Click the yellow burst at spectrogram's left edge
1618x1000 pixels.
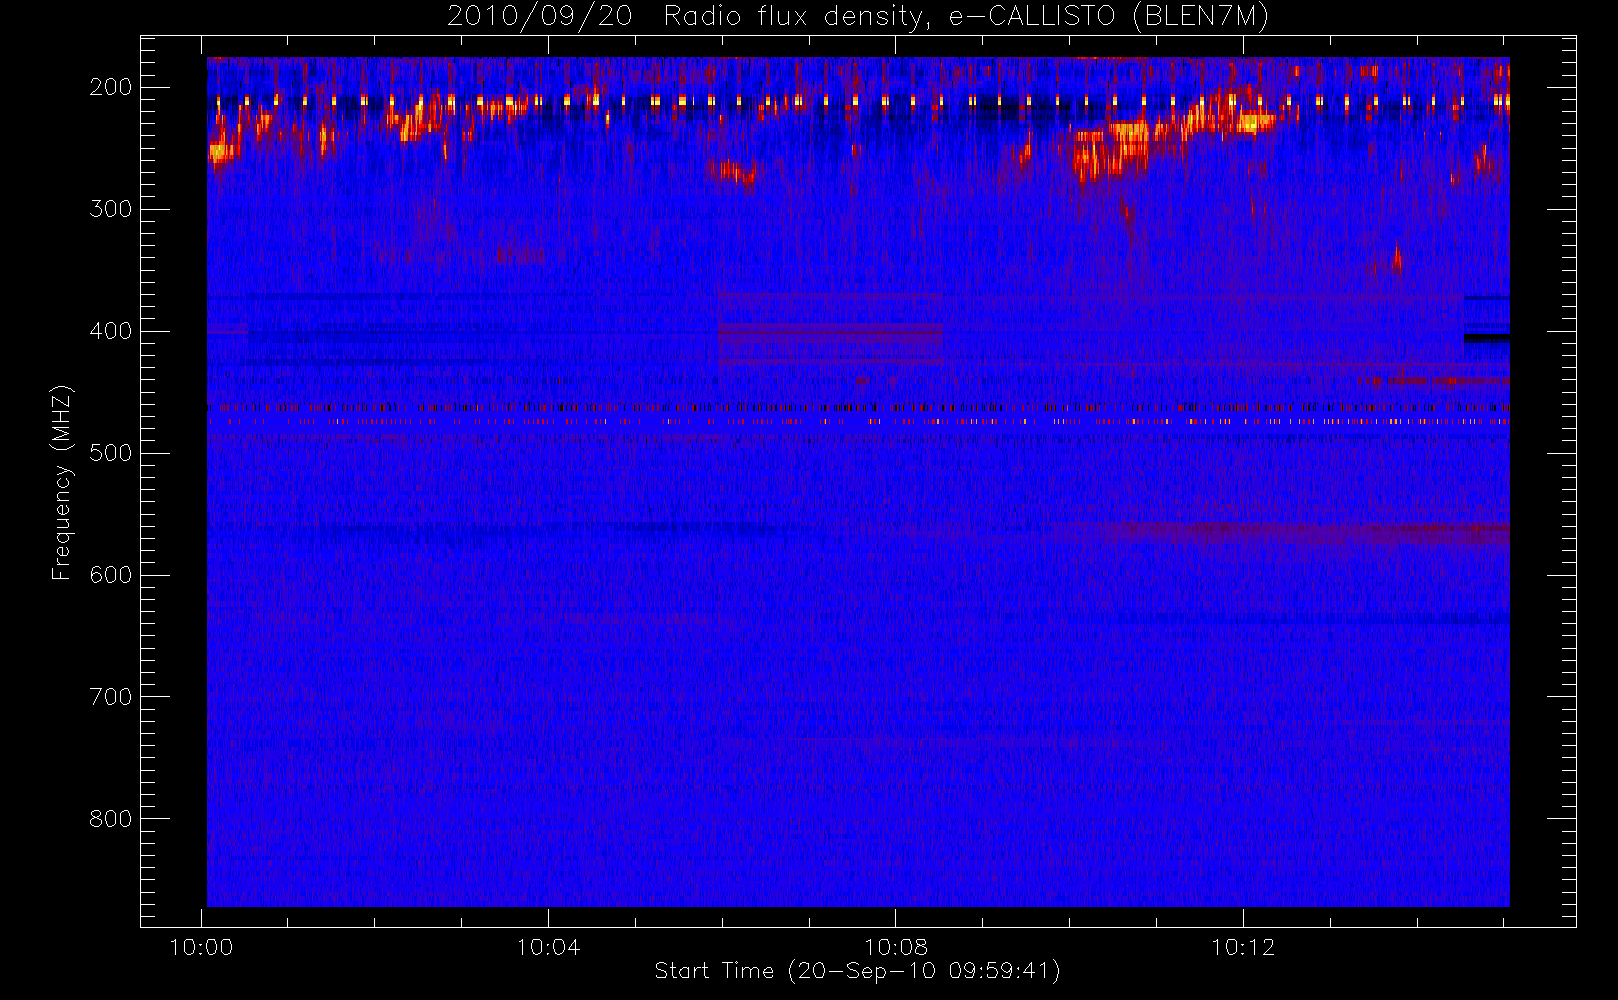[223, 152]
